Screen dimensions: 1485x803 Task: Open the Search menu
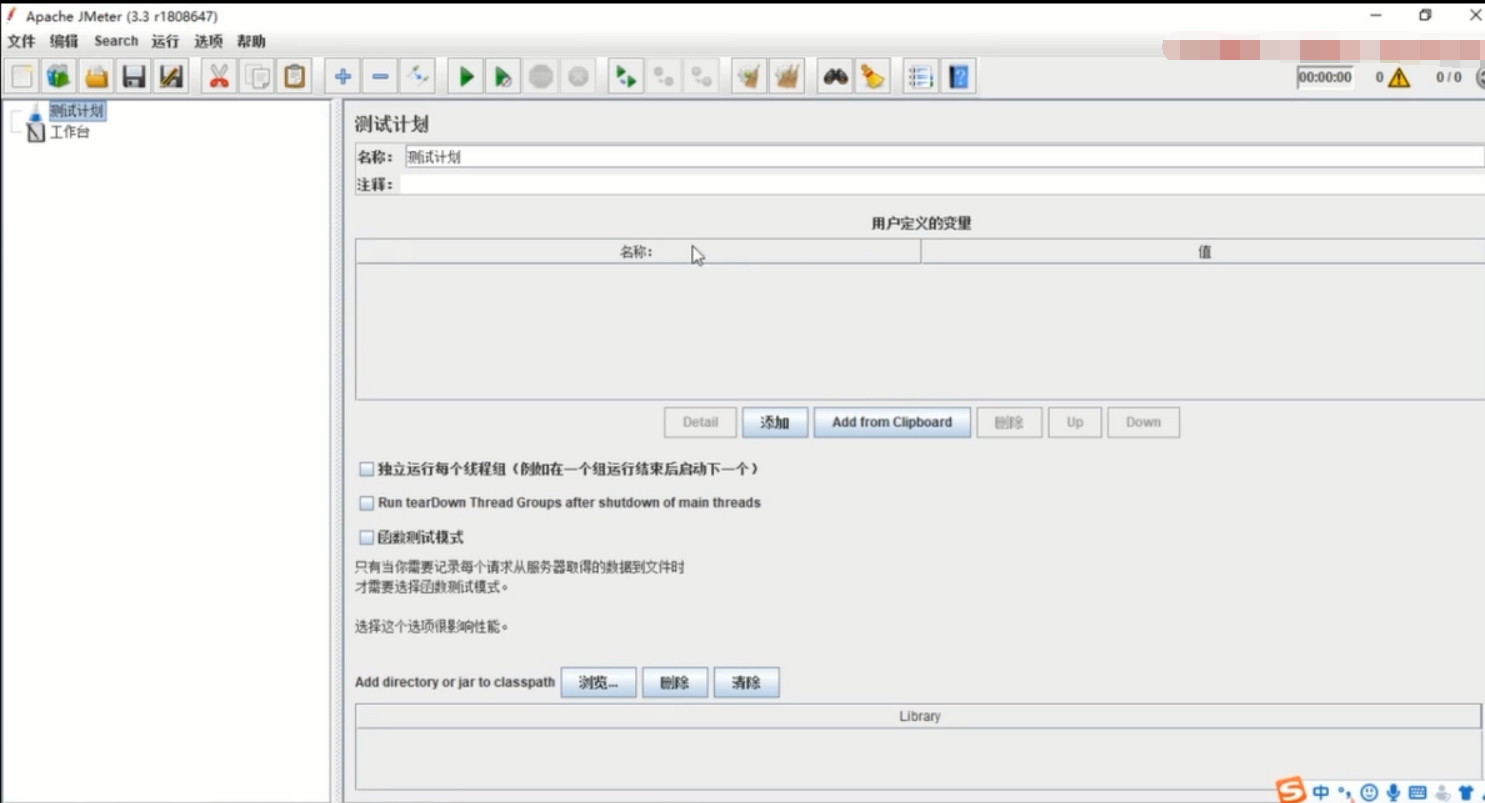click(x=116, y=41)
